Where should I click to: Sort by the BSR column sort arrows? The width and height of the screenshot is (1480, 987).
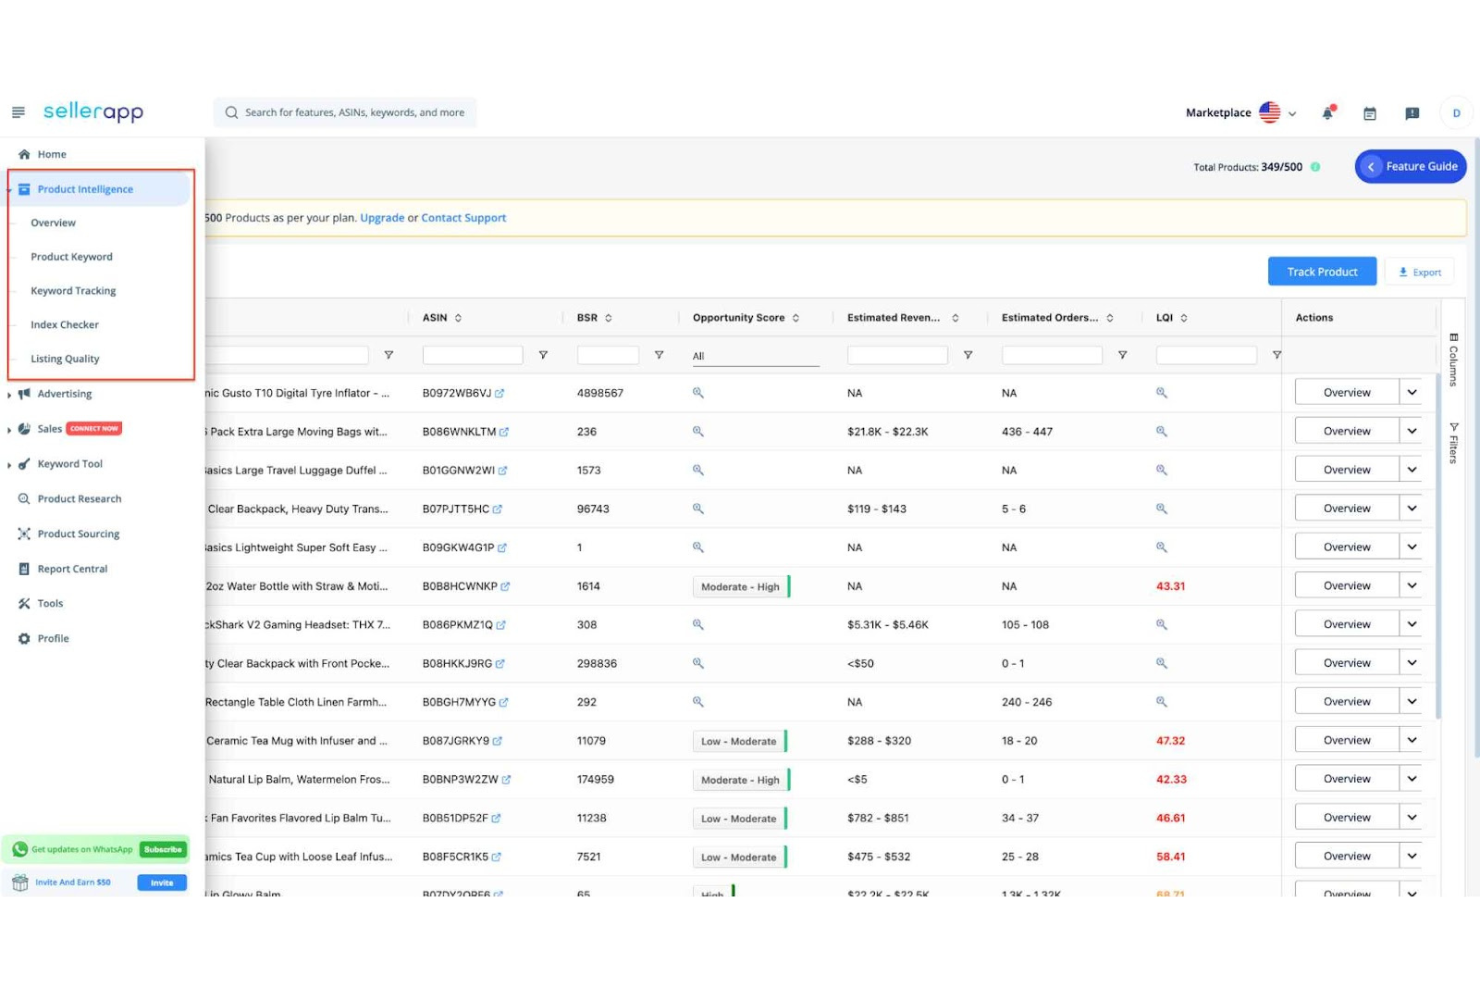pos(608,318)
